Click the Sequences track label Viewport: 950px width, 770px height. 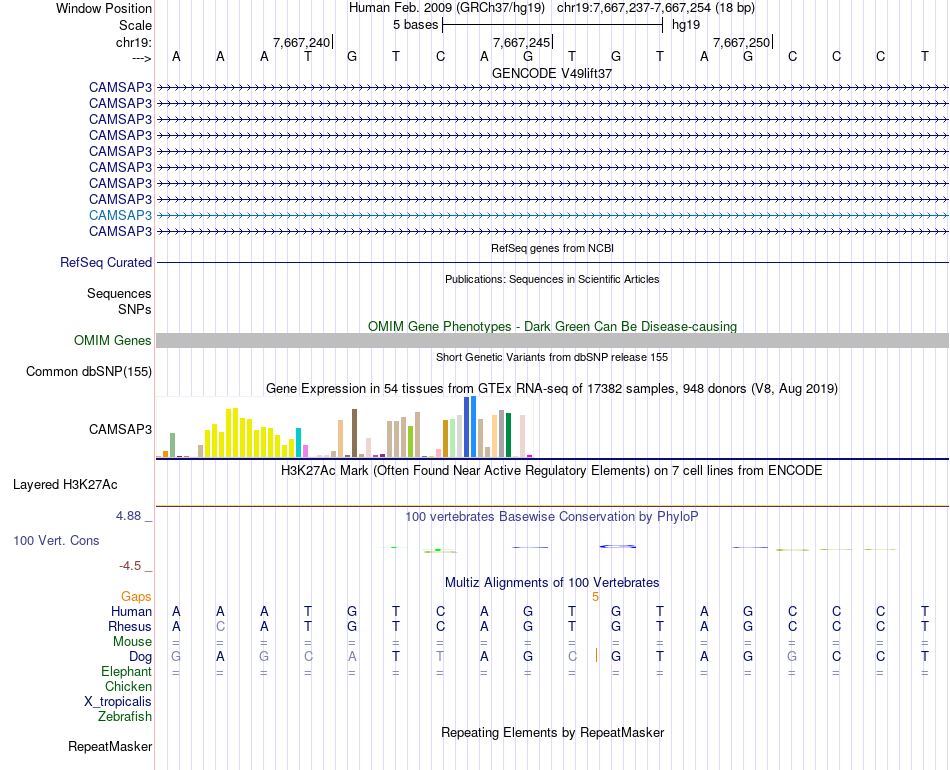tap(119, 293)
